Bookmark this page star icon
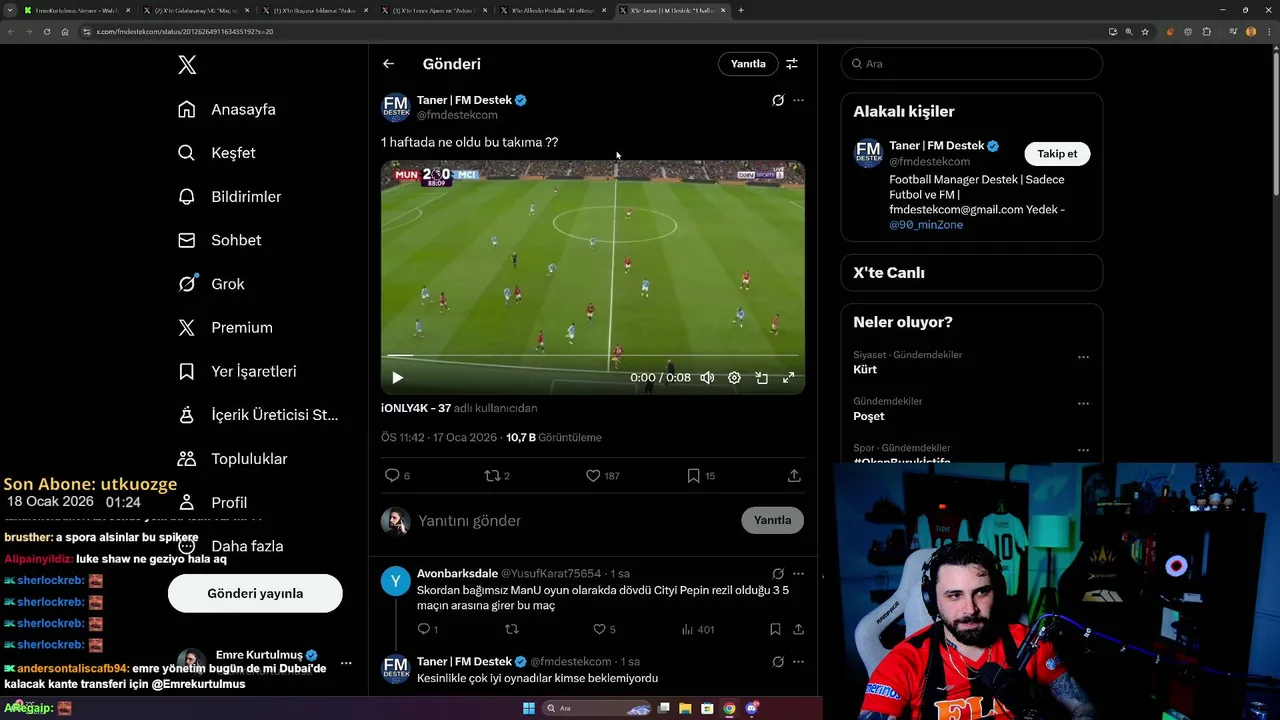 [1145, 32]
